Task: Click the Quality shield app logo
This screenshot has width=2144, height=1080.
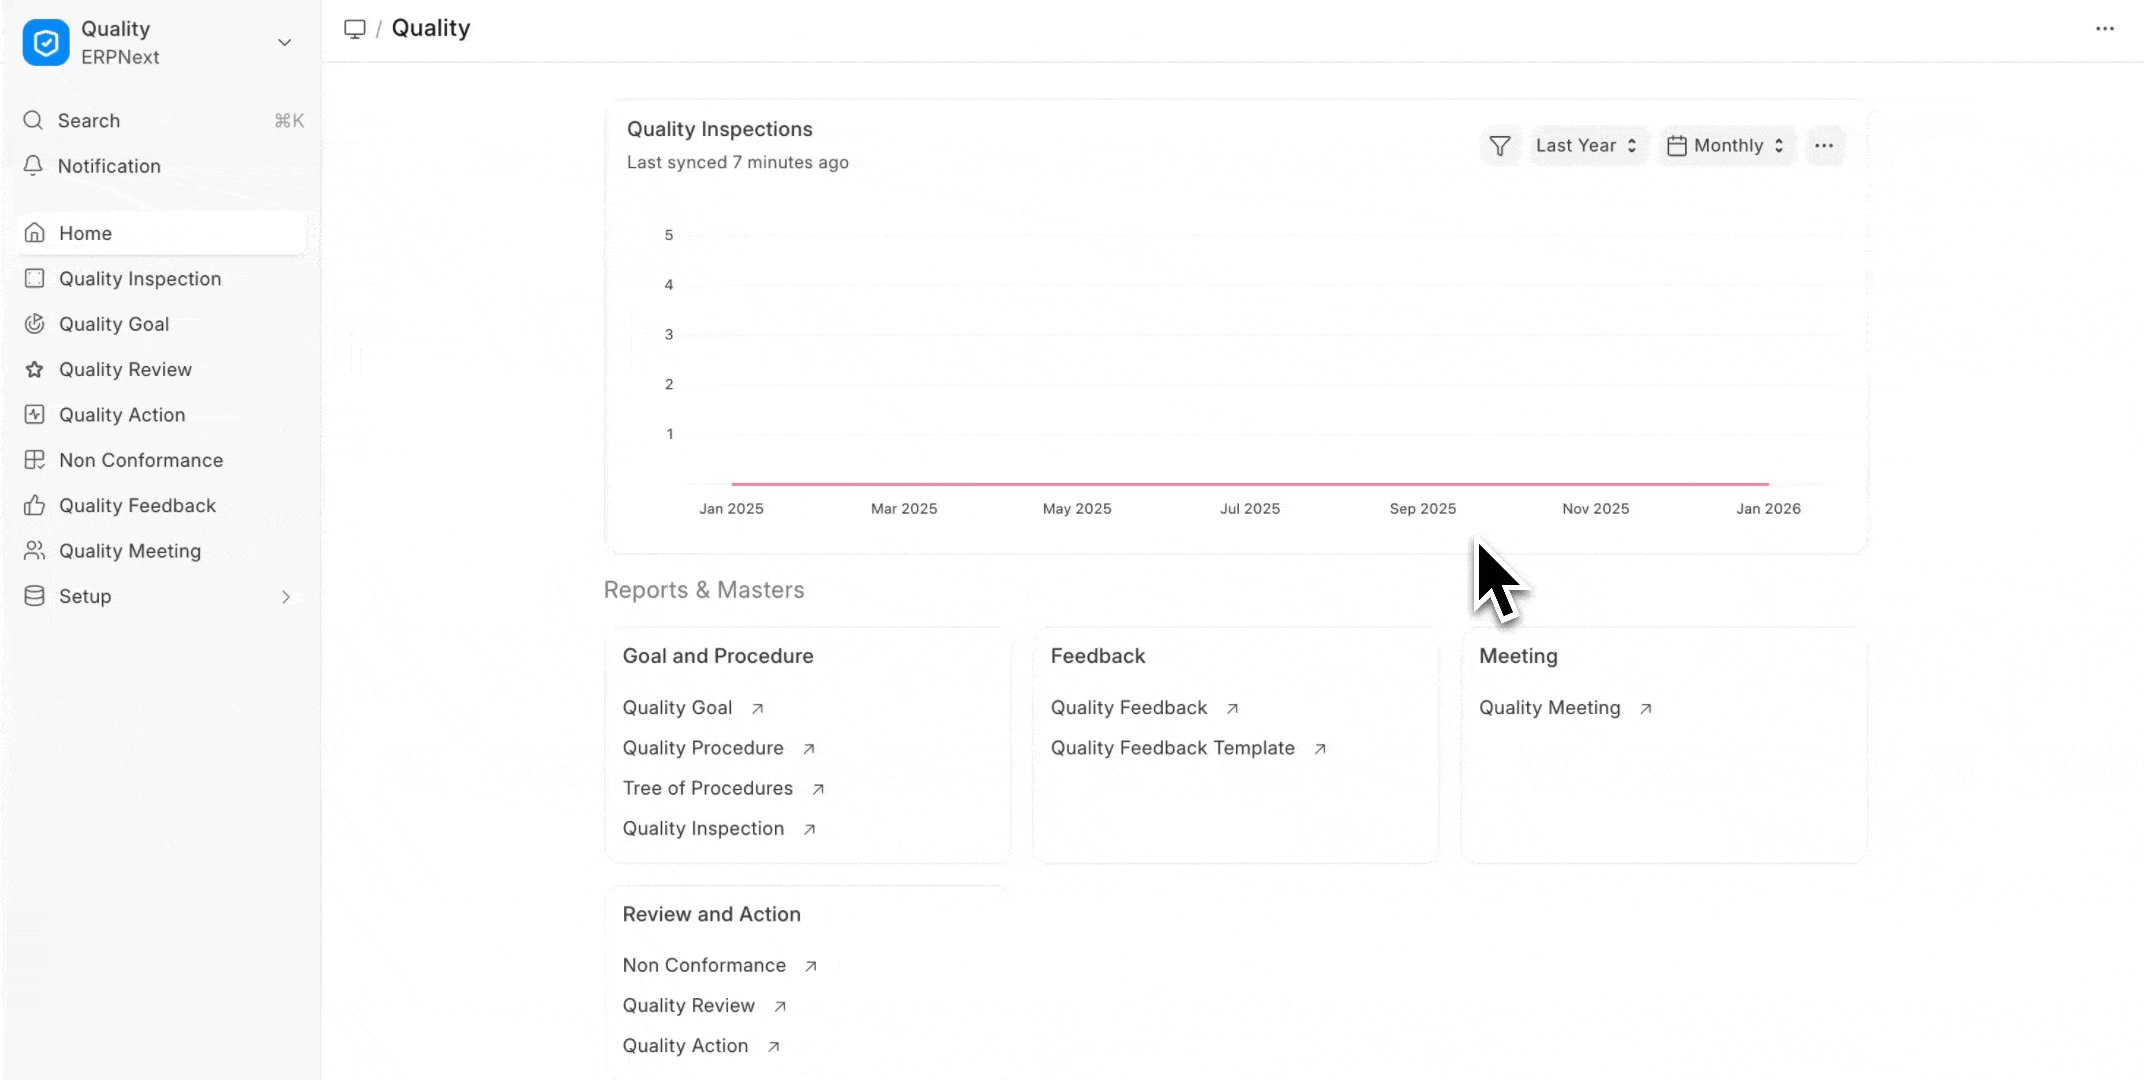Action: click(46, 43)
